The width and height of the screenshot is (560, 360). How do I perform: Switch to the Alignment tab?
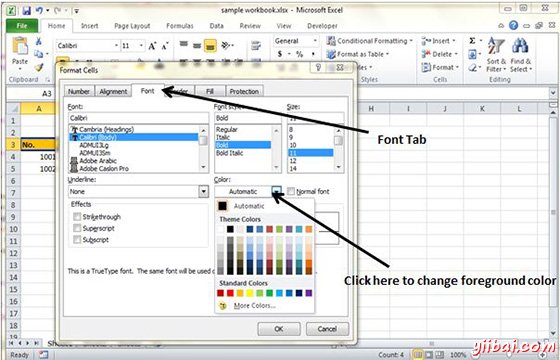(113, 91)
